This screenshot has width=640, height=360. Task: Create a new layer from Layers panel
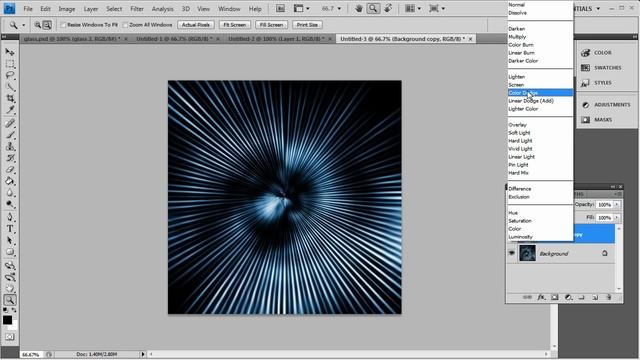coord(595,297)
